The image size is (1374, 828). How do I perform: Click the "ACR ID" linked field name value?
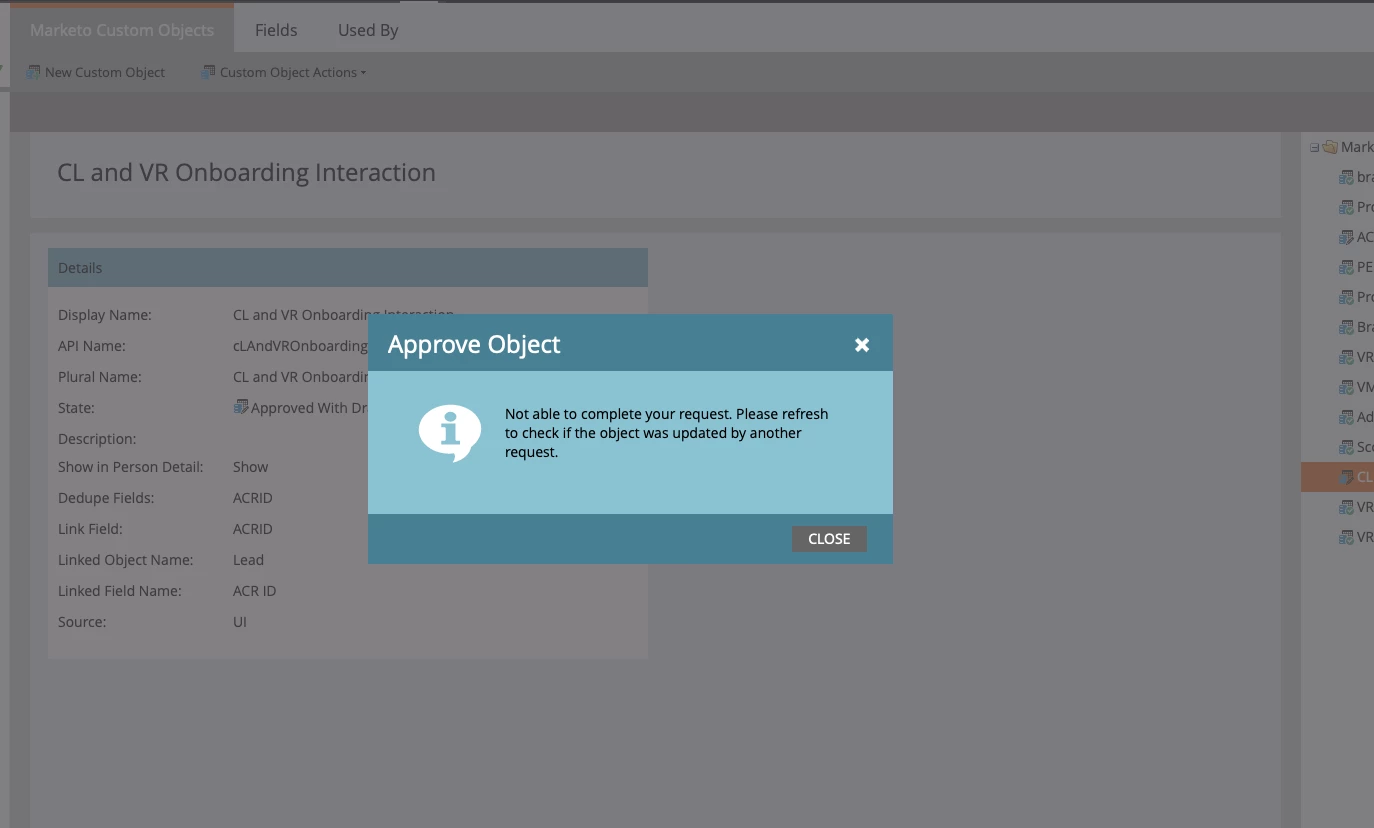(x=254, y=591)
